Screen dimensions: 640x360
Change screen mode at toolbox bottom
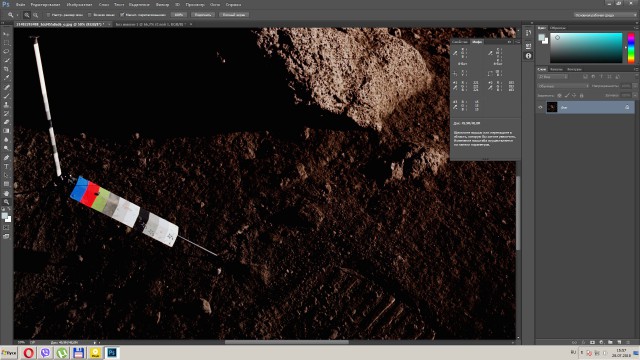(x=6, y=236)
